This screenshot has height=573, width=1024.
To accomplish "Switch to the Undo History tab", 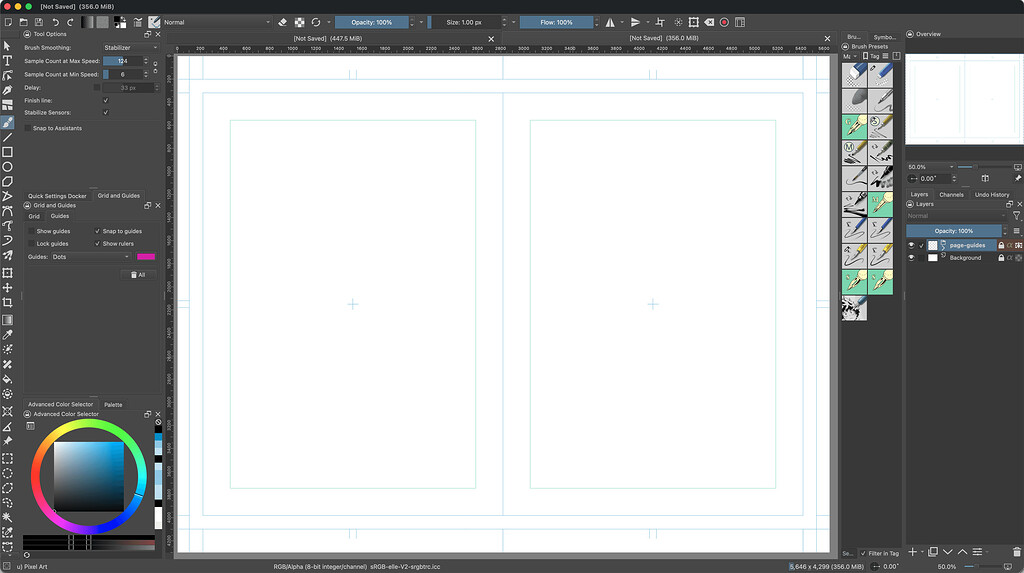I will 991,195.
